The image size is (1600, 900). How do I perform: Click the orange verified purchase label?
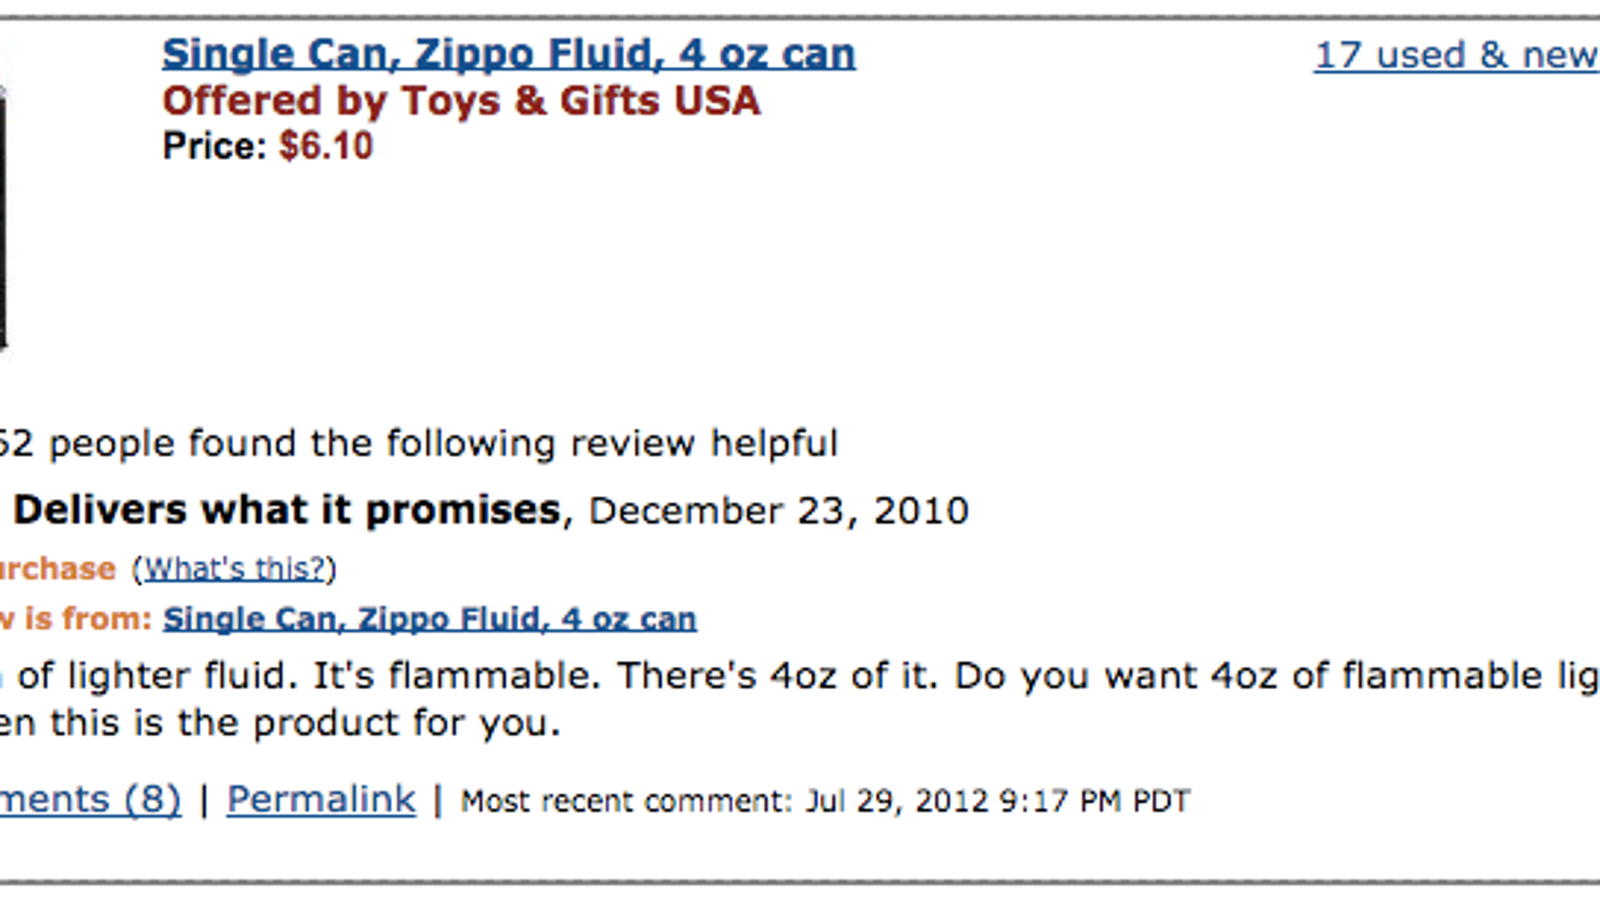coord(57,568)
